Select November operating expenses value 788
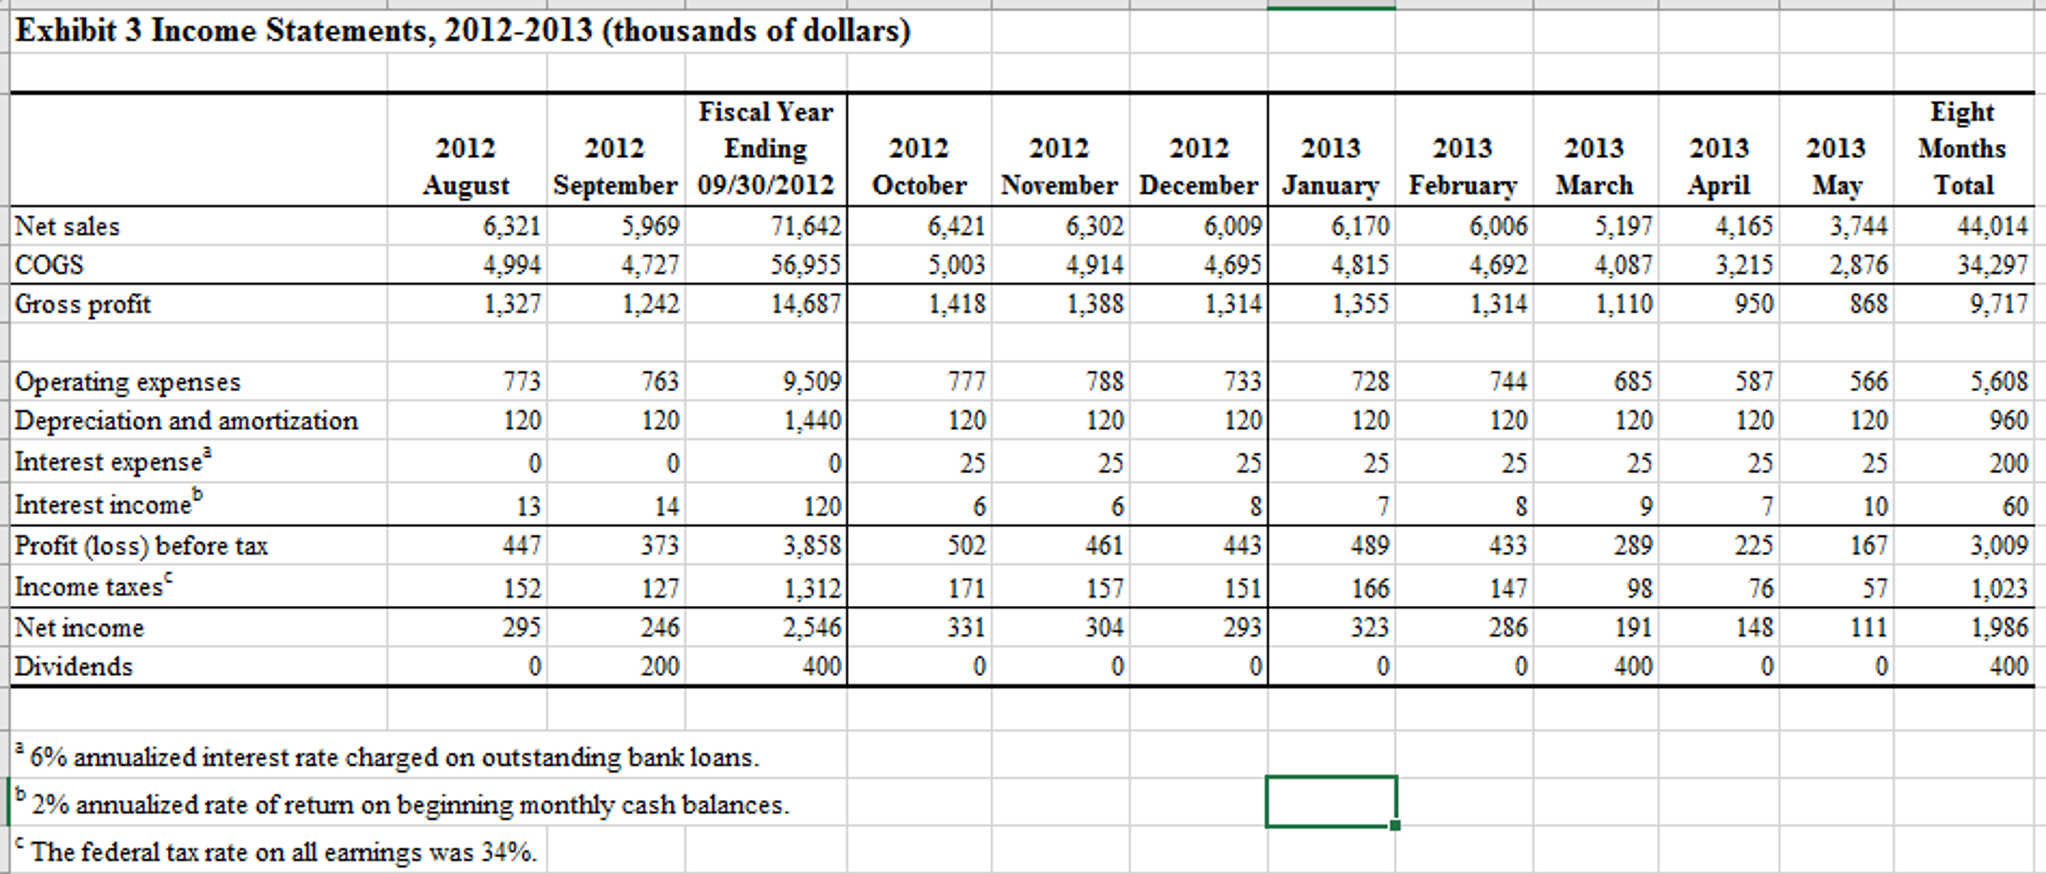The image size is (2046, 874). (x=1105, y=382)
